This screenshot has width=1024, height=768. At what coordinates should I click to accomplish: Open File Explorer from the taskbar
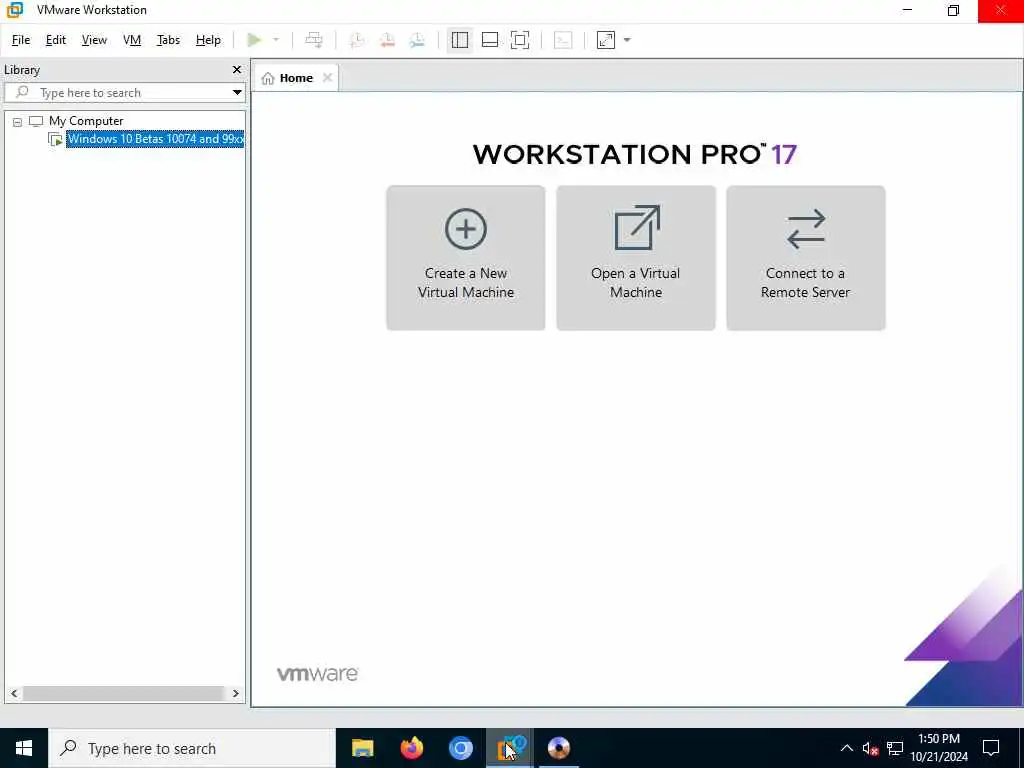click(x=362, y=748)
